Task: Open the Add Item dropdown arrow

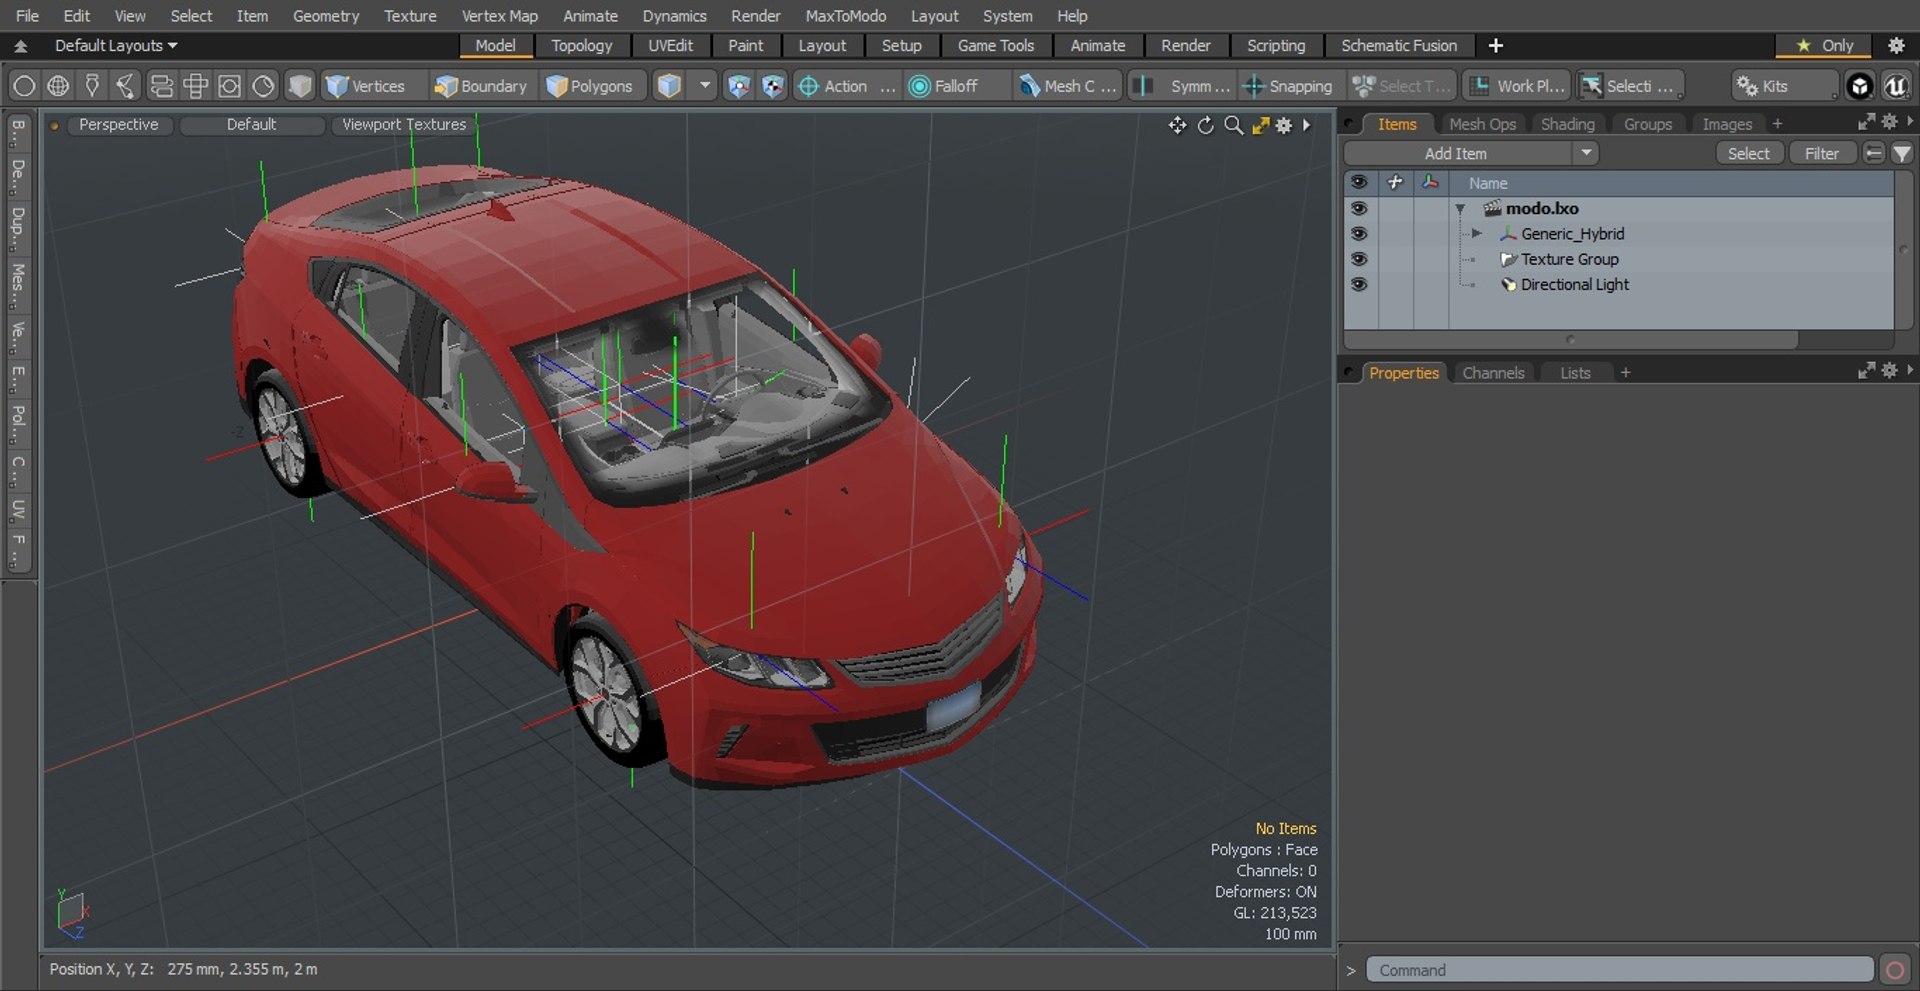Action: pyautogui.click(x=1586, y=153)
